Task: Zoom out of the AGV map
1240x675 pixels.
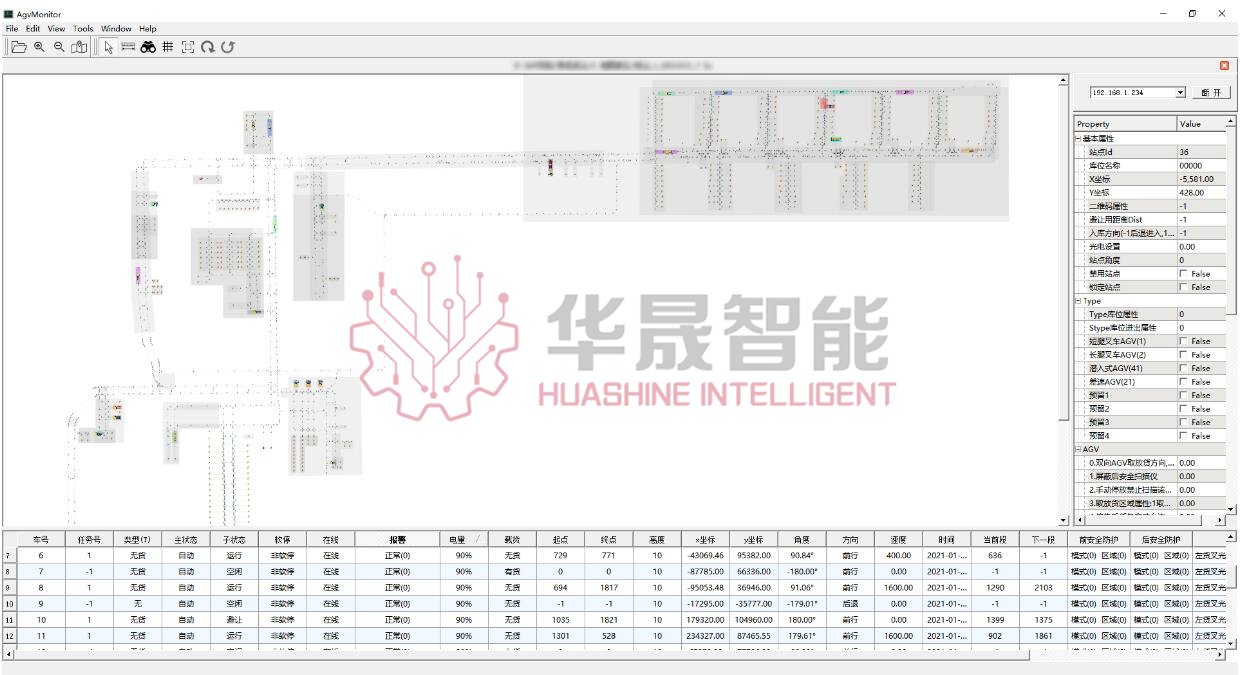Action: pos(59,47)
